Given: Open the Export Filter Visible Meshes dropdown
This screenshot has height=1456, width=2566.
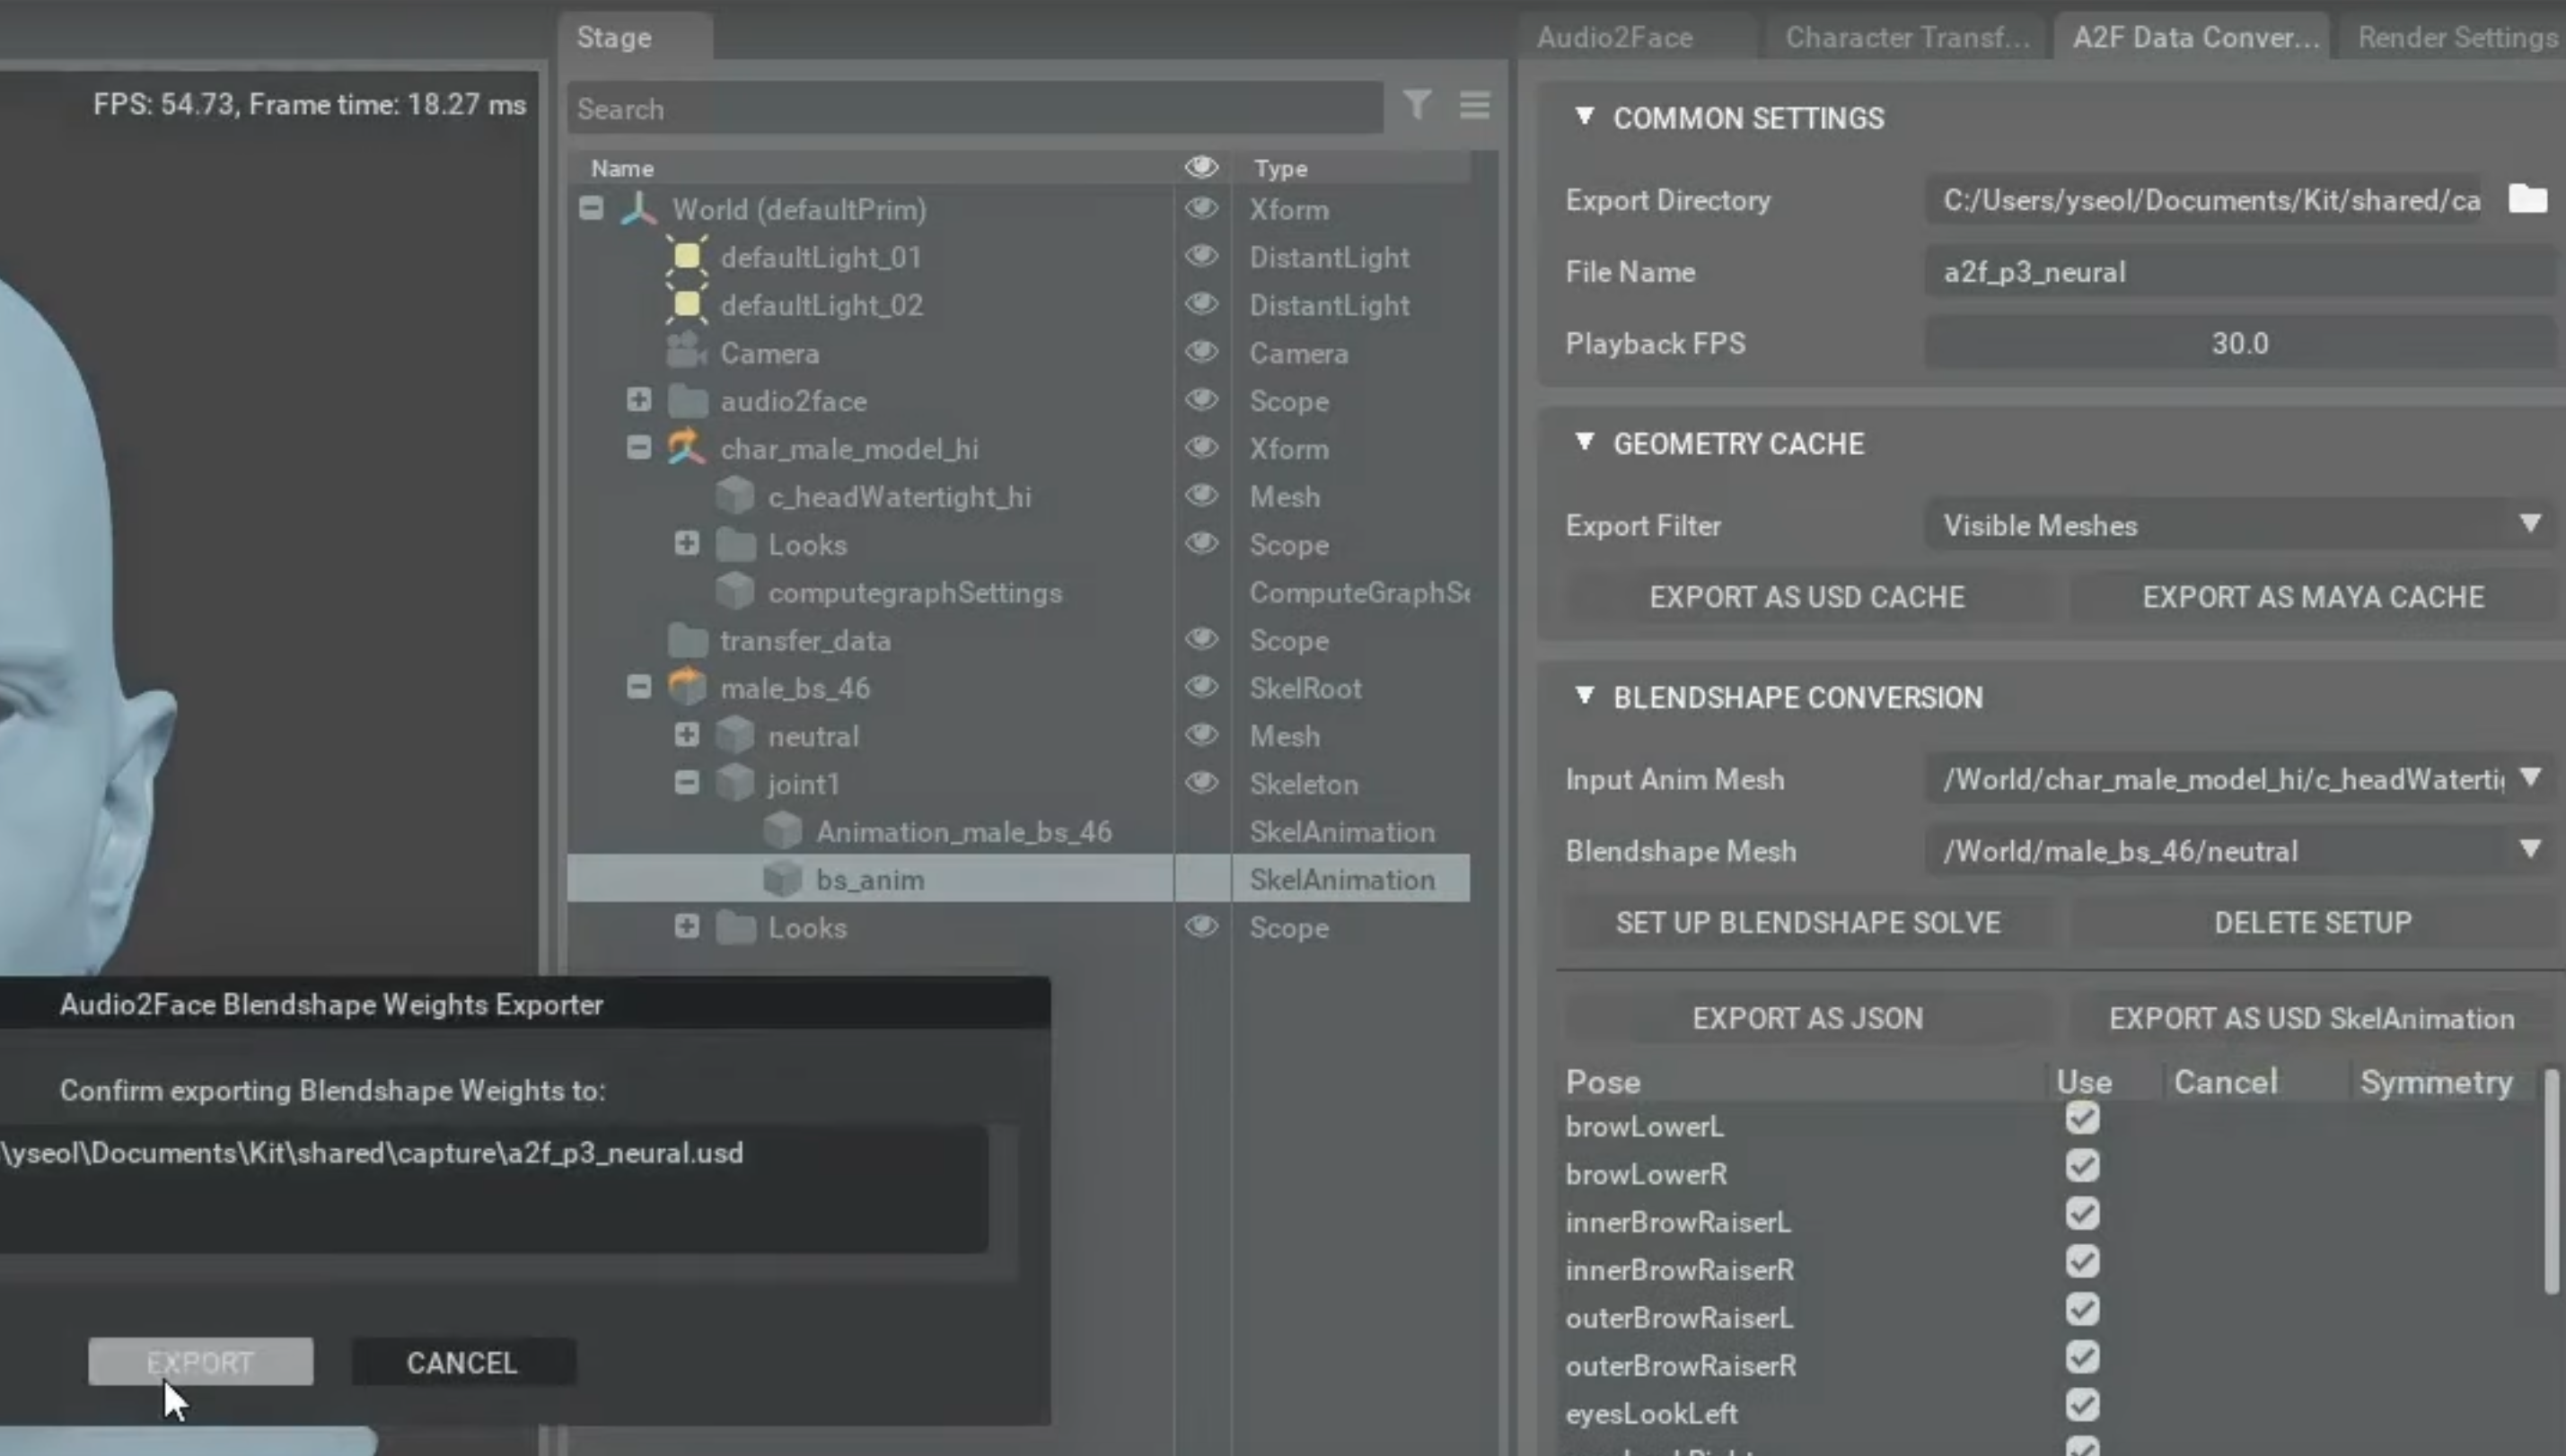Looking at the screenshot, I should (x=2238, y=525).
